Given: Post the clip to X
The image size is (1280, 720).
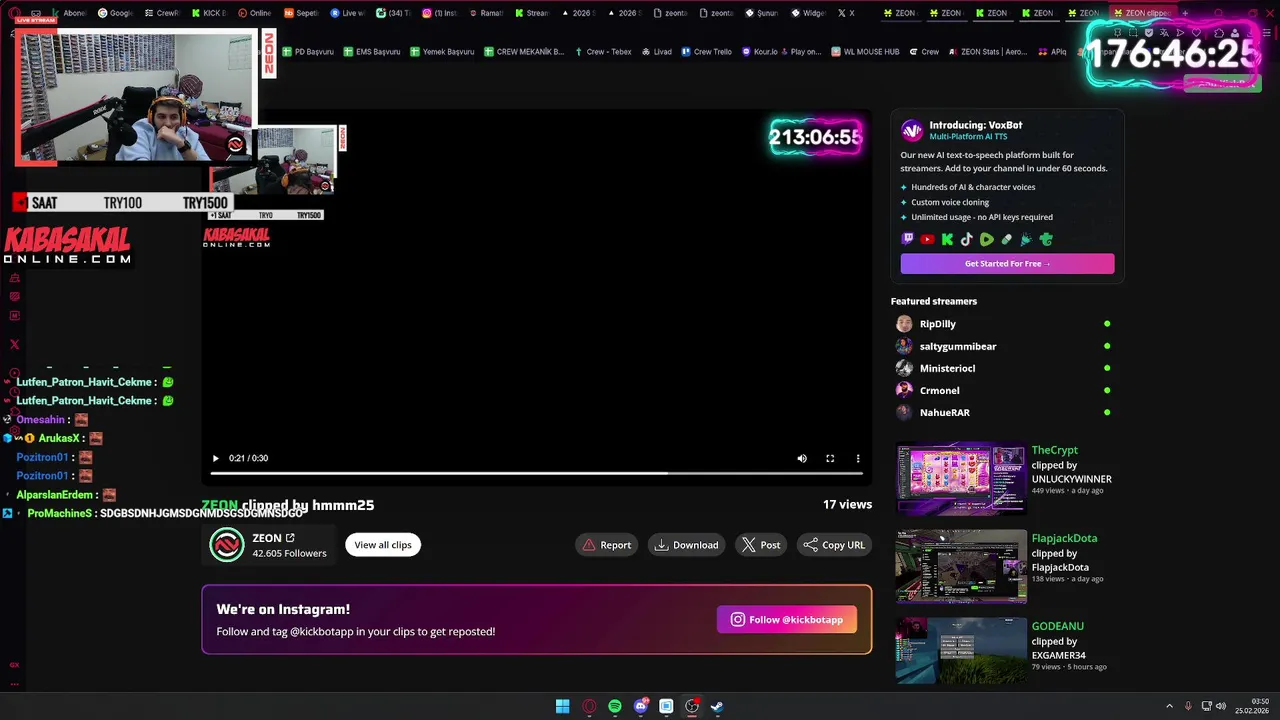Looking at the screenshot, I should (x=761, y=545).
